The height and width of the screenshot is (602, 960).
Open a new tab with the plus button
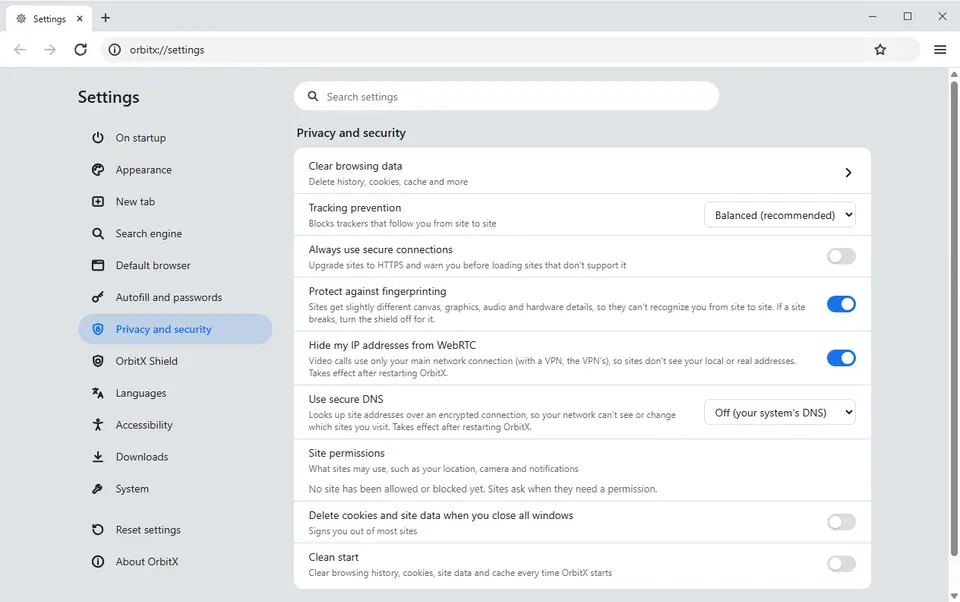(105, 18)
